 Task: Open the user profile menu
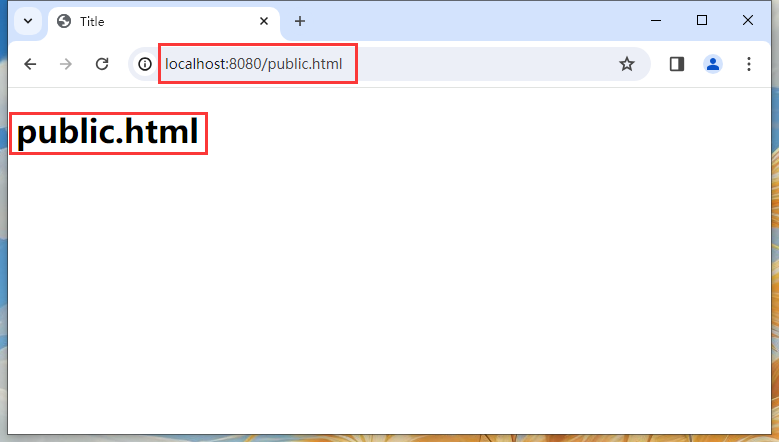point(713,64)
